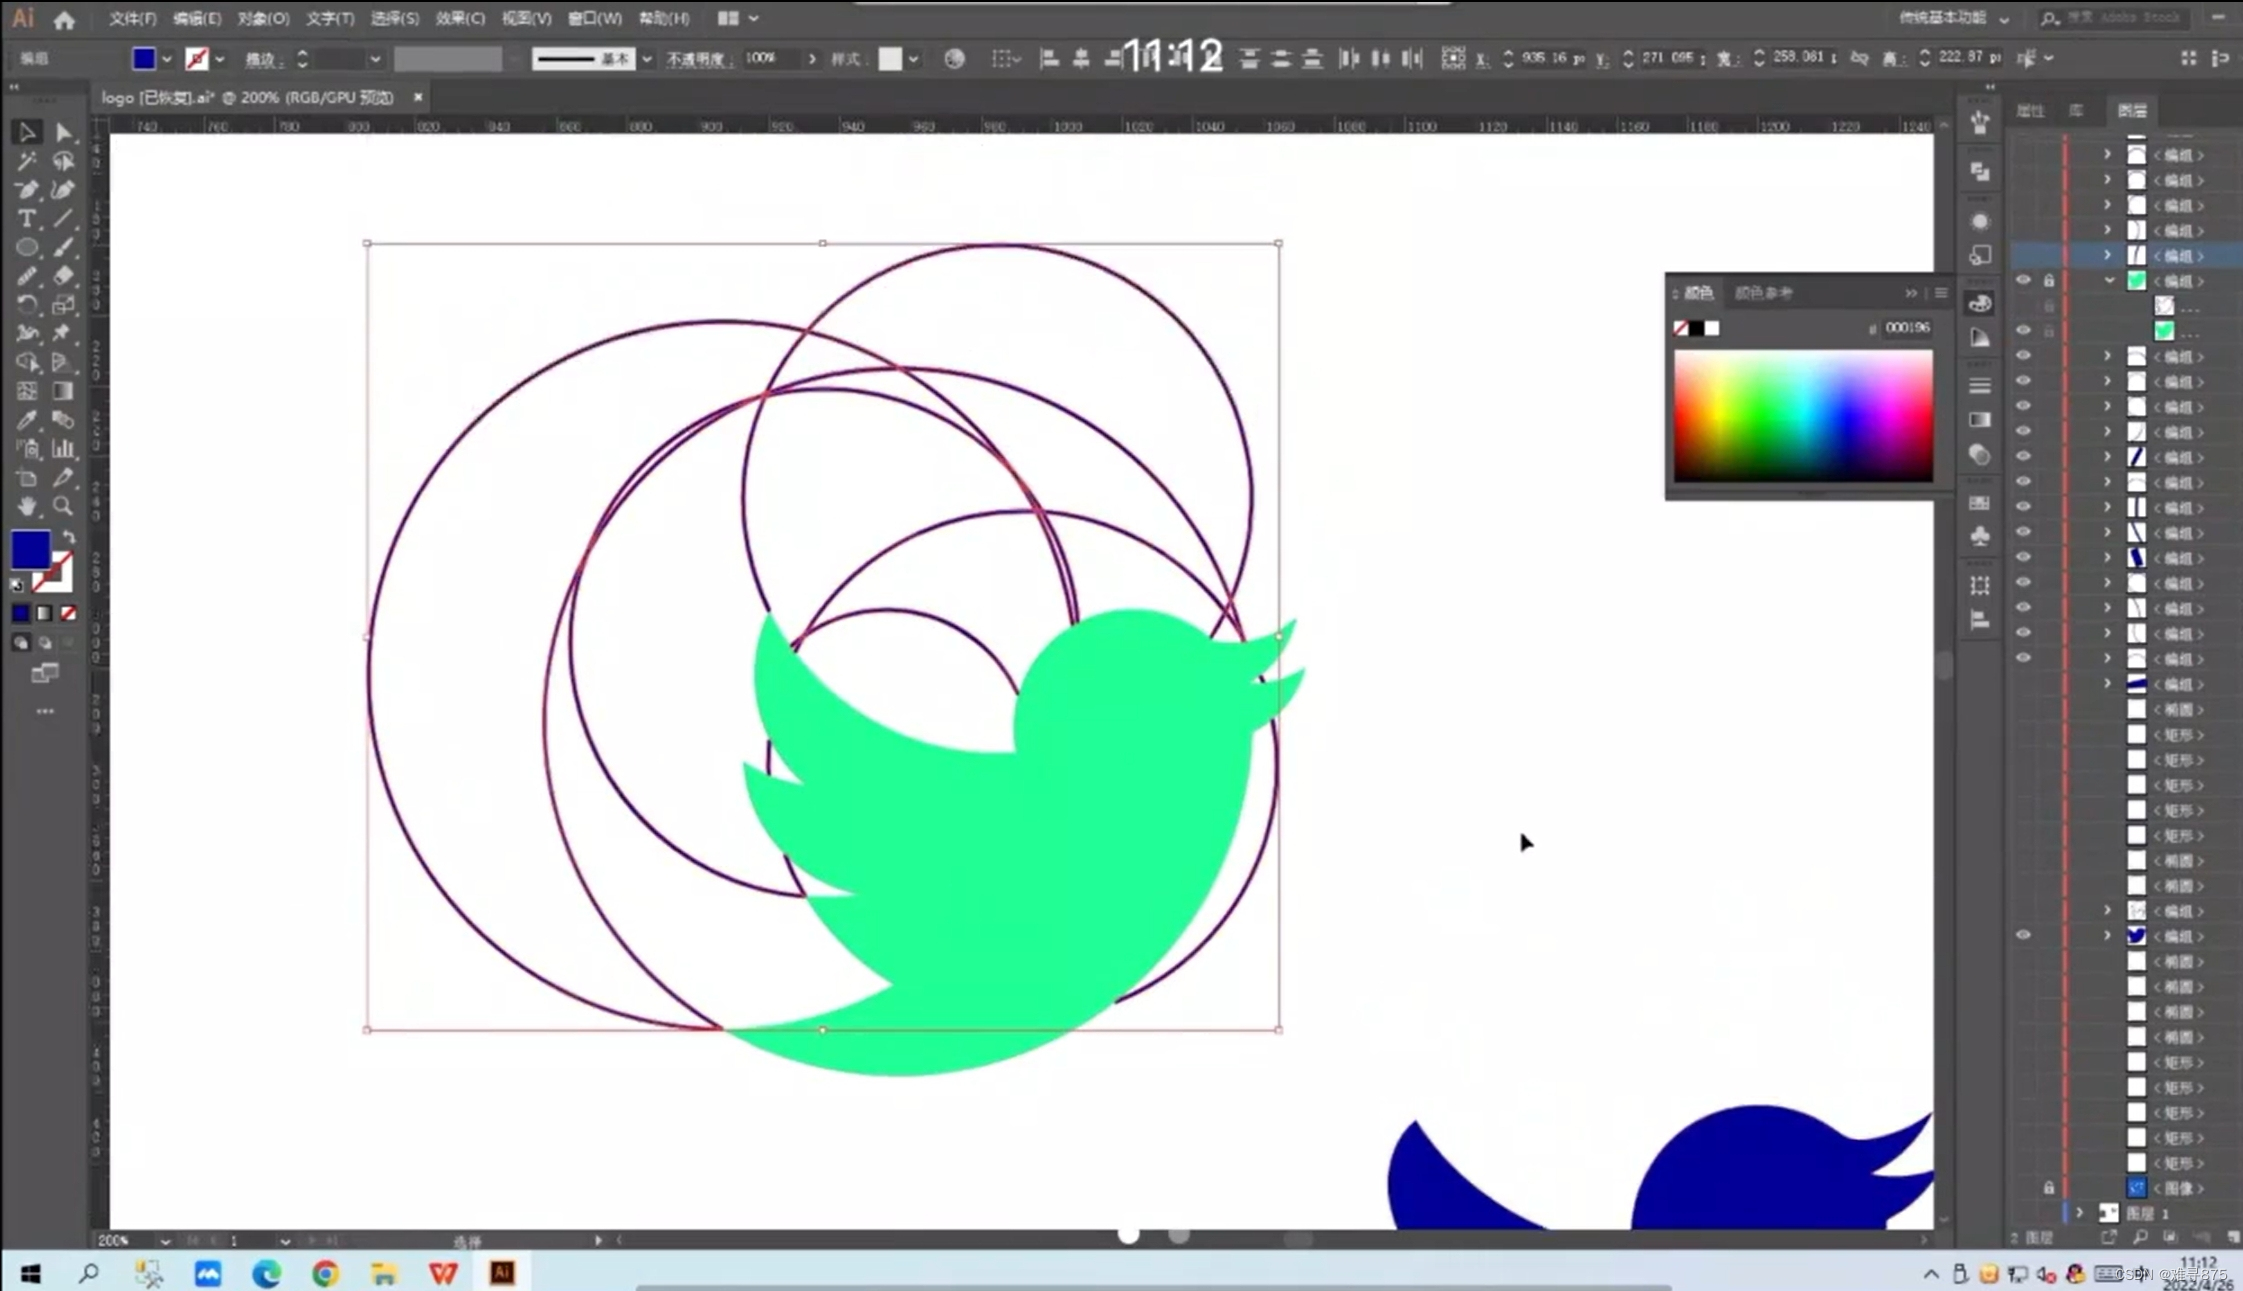Select the Blend tool
2243x1291 pixels.
(x=63, y=420)
